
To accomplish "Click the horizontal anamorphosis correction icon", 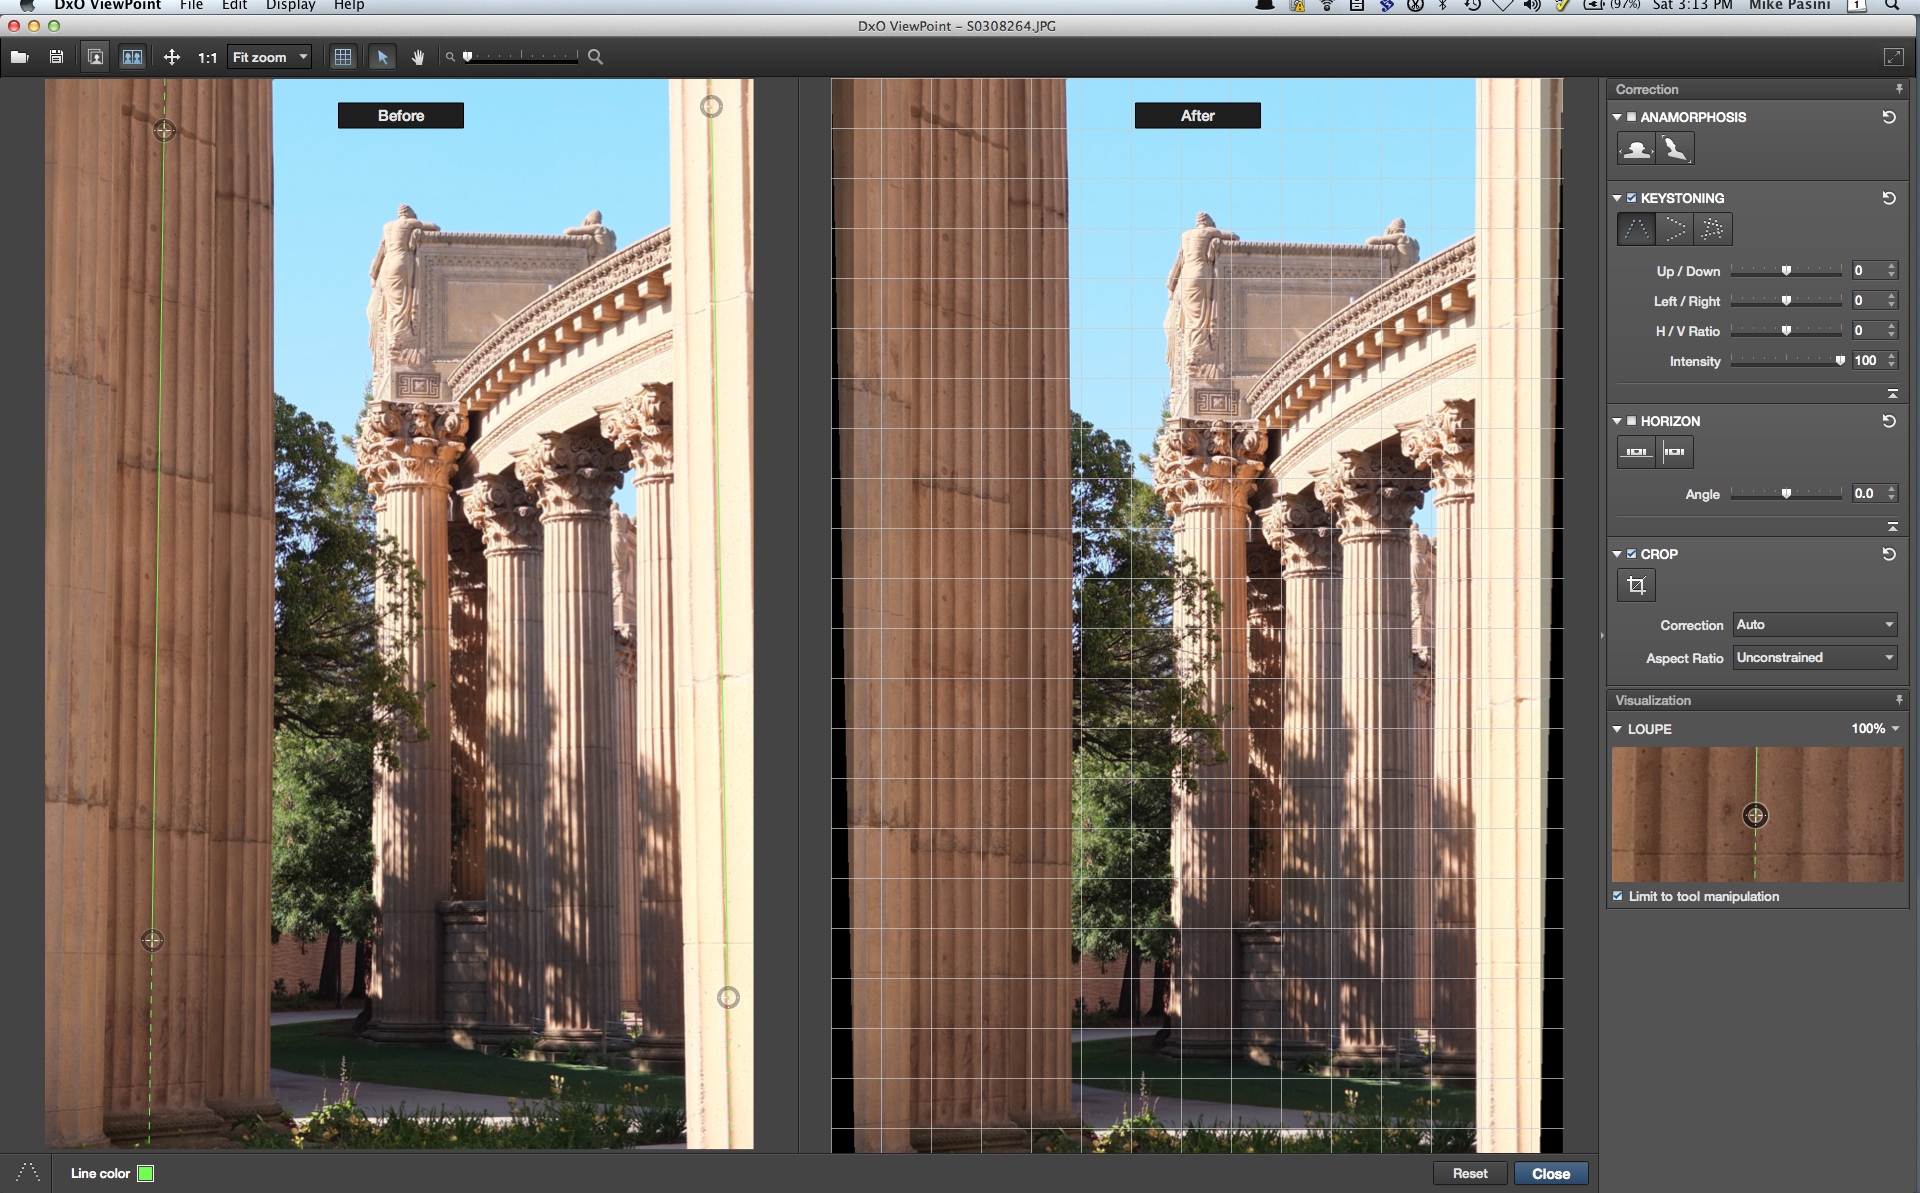I will 1636,149.
